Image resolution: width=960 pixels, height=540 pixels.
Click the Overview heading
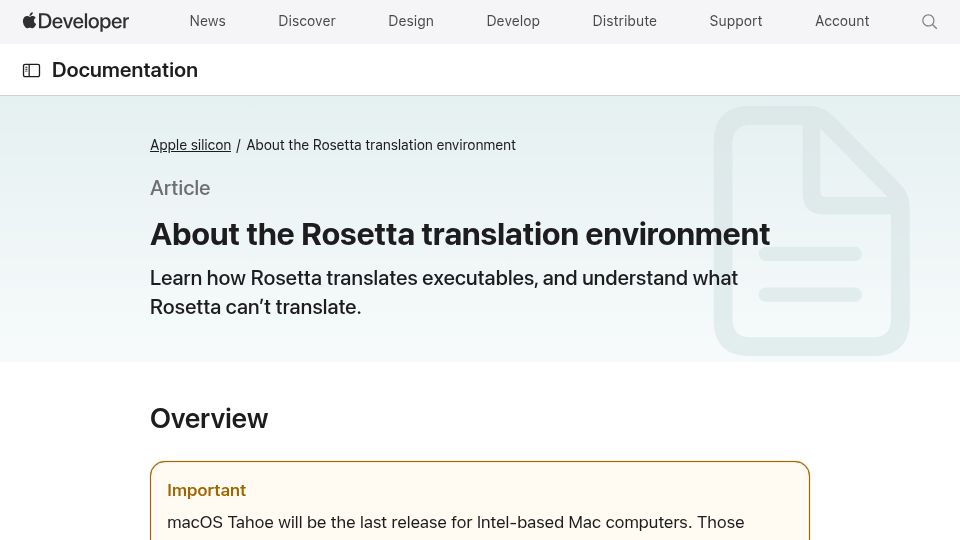[x=209, y=419]
